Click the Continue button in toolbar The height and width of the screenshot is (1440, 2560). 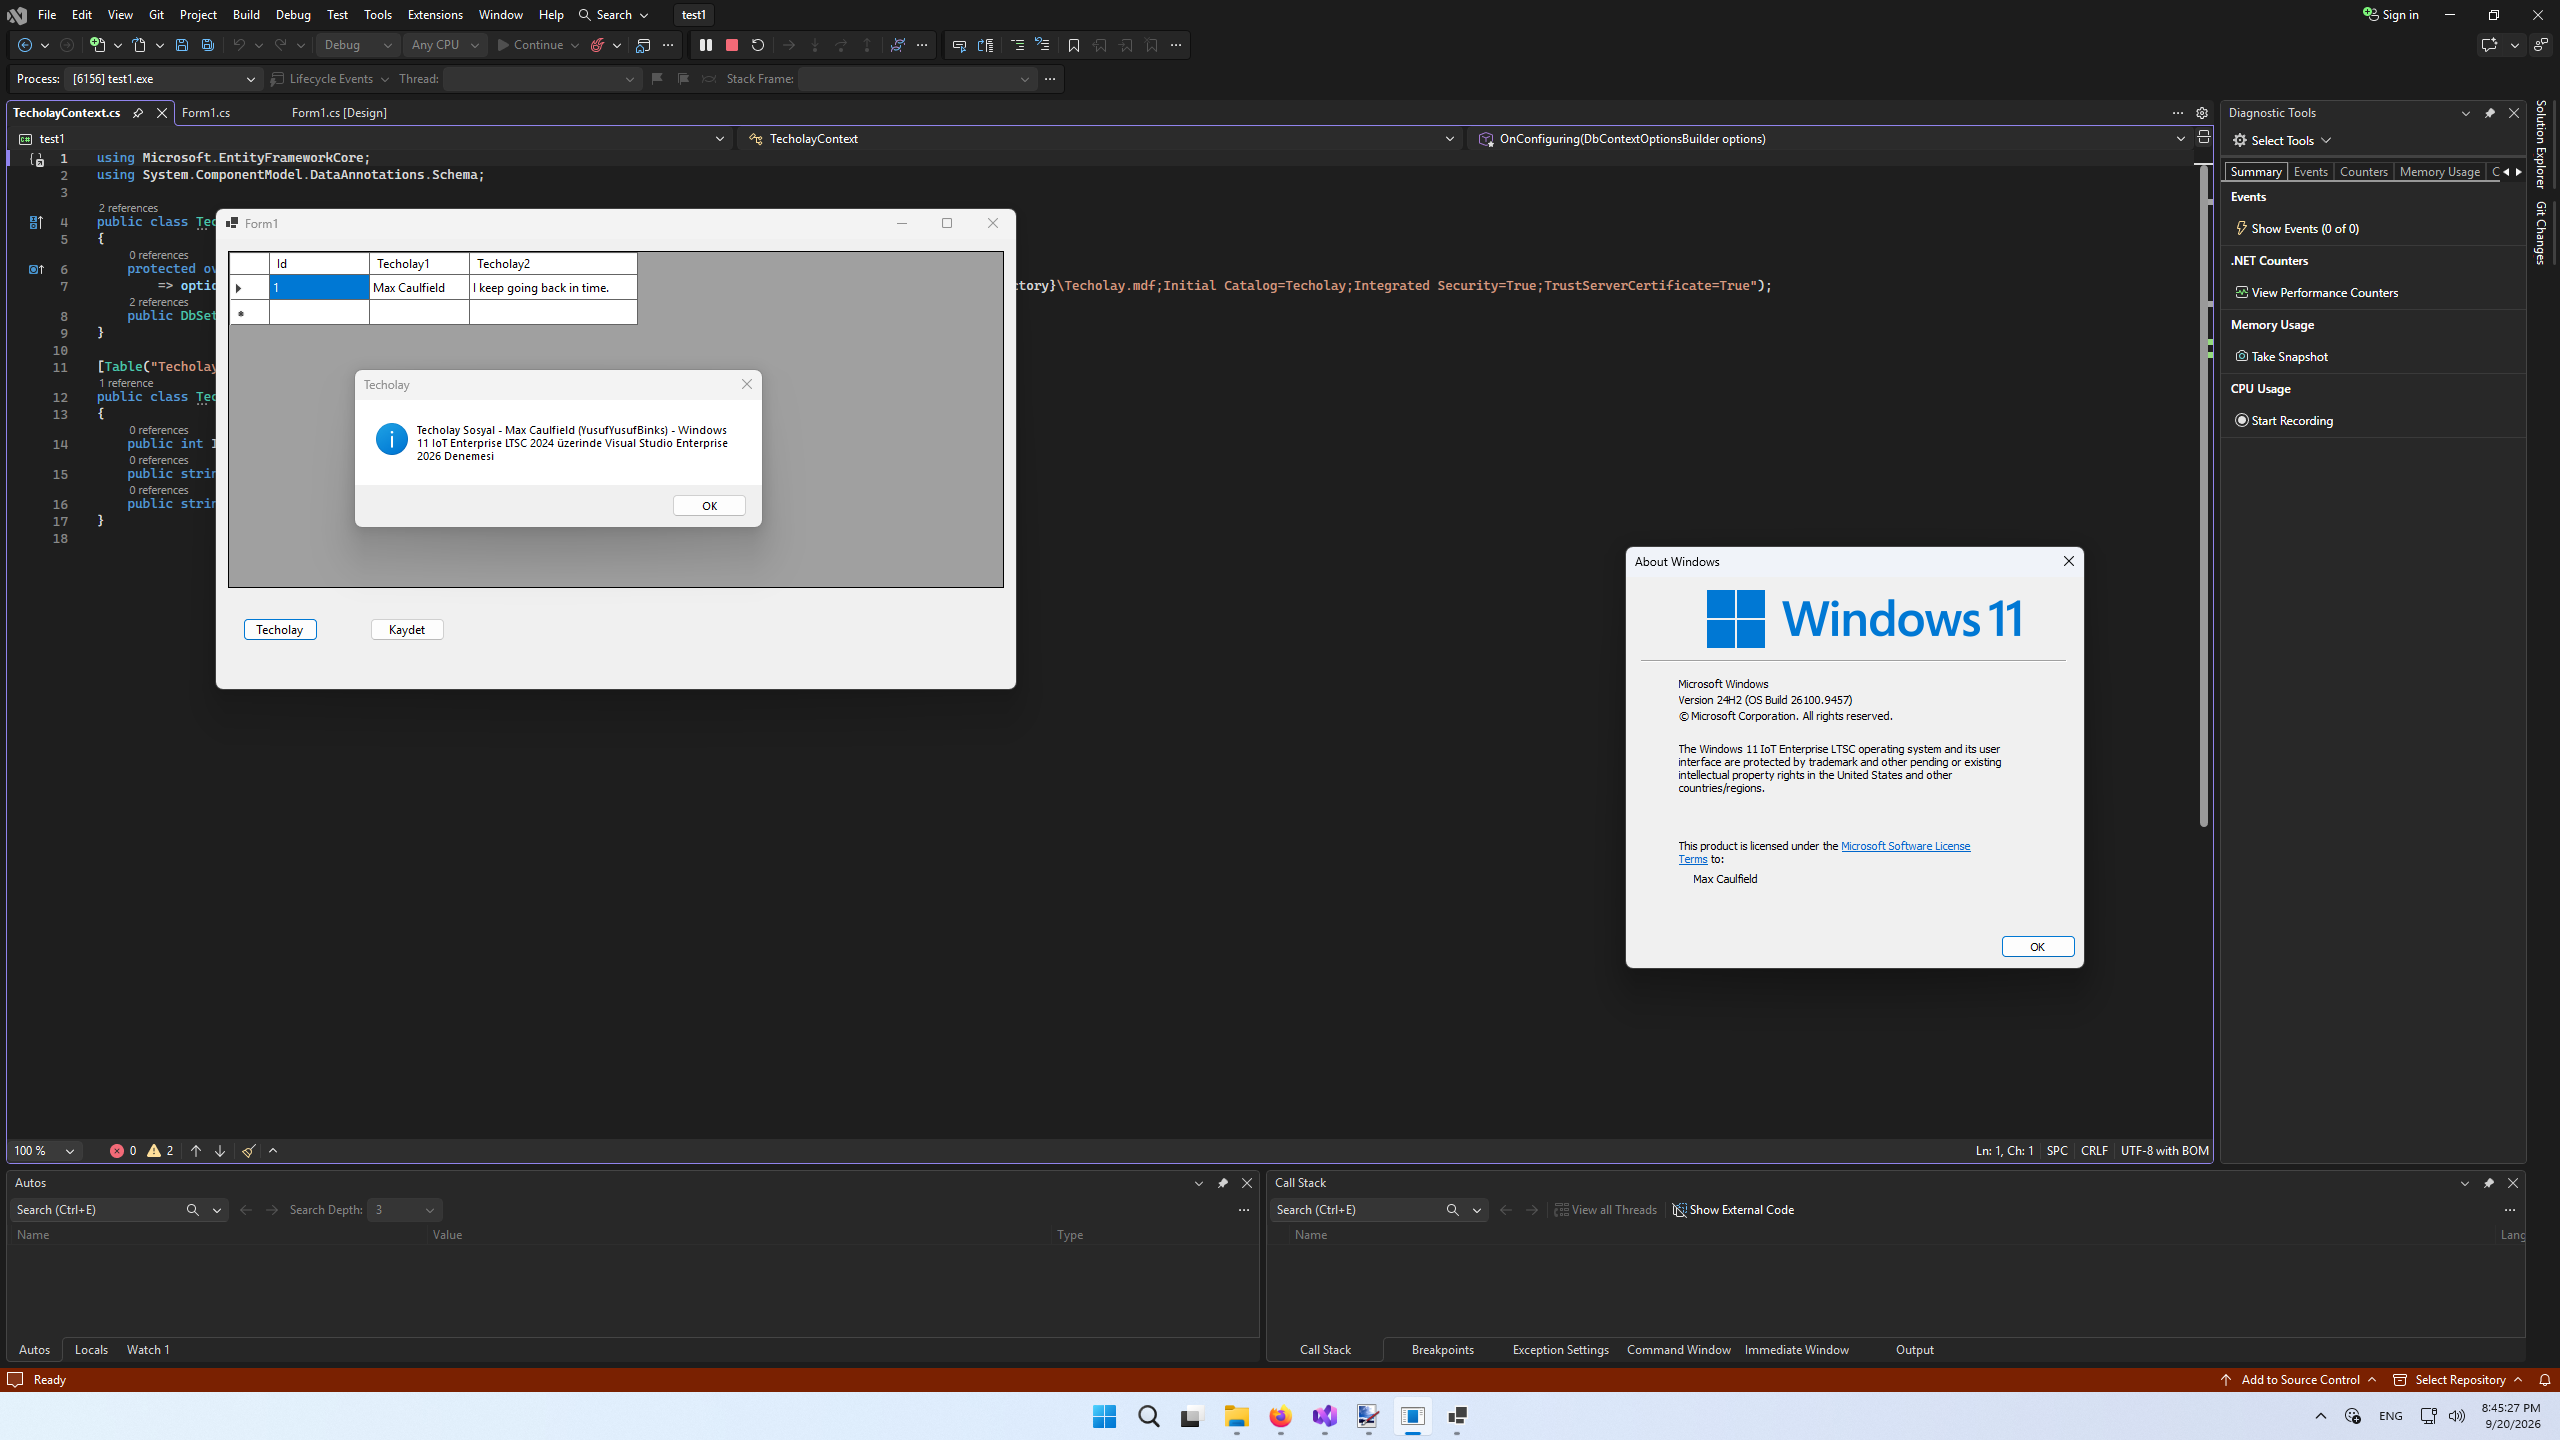point(531,45)
